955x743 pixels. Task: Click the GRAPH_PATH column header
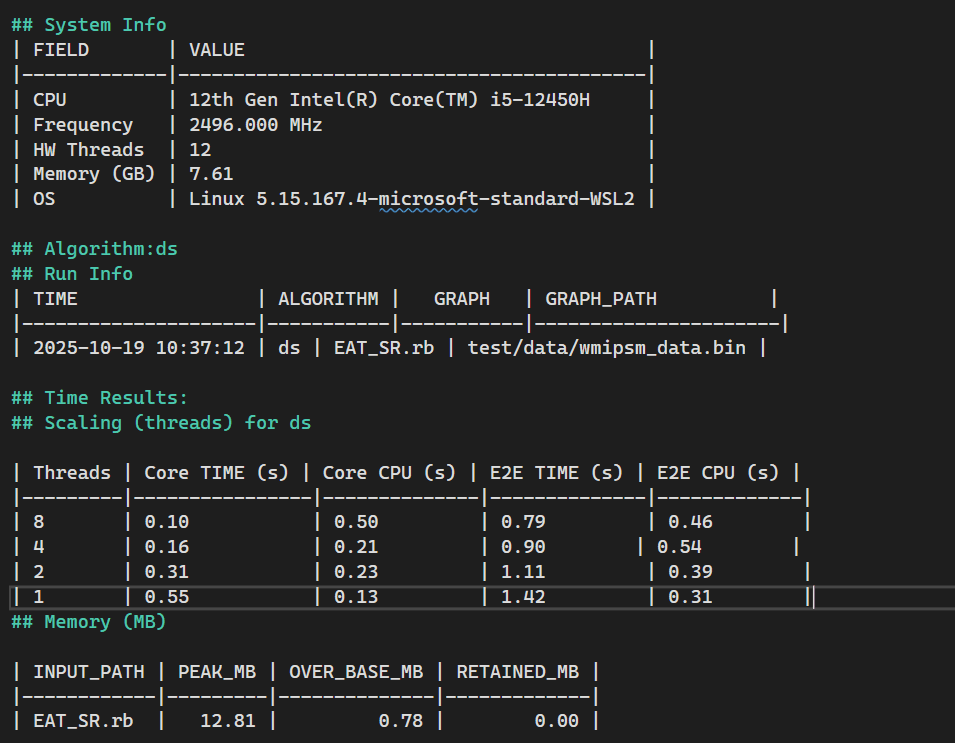tap(600, 298)
